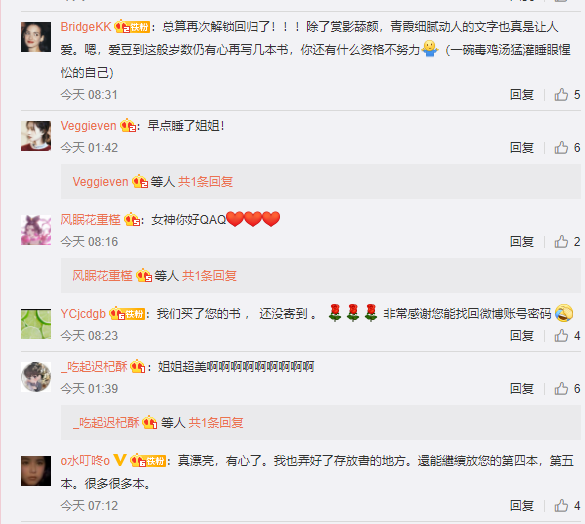This screenshot has height=524, width=585.
Task: Tap thumbs-up on the 01:39 comment
Action: pyautogui.click(x=561, y=389)
